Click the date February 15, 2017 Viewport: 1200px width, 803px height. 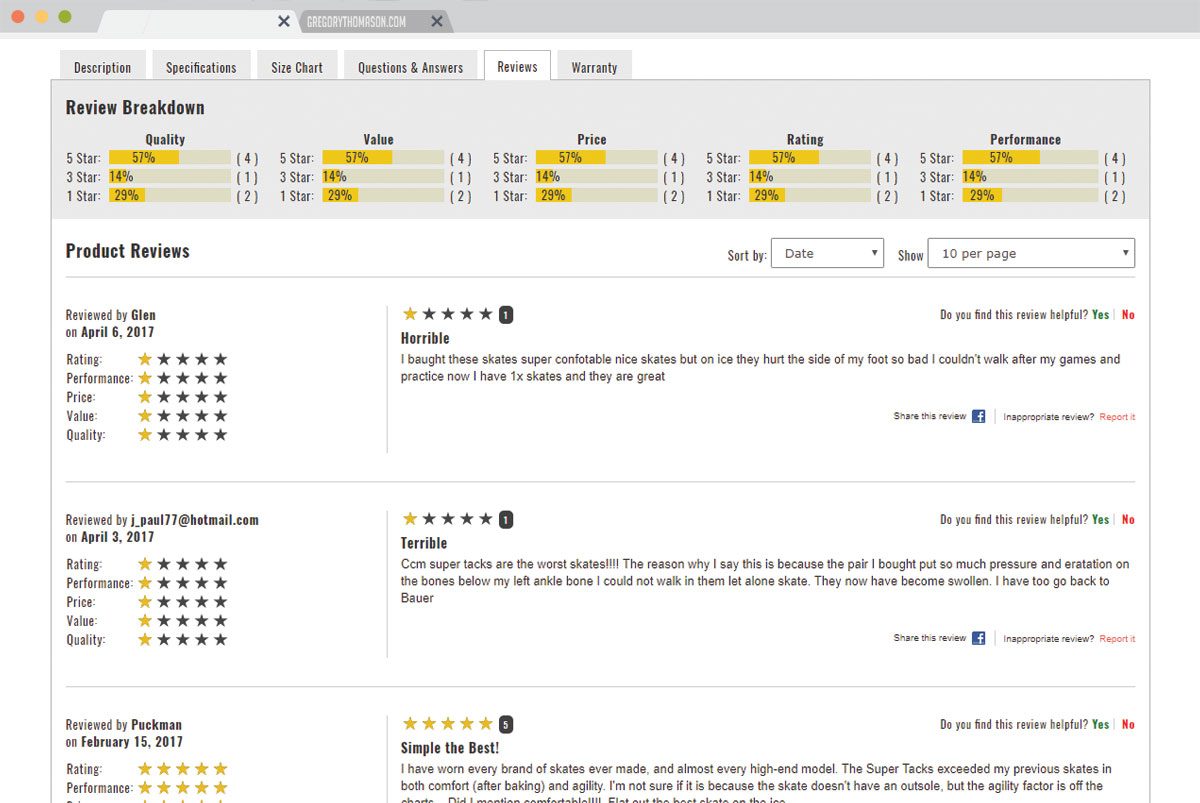[x=133, y=742]
